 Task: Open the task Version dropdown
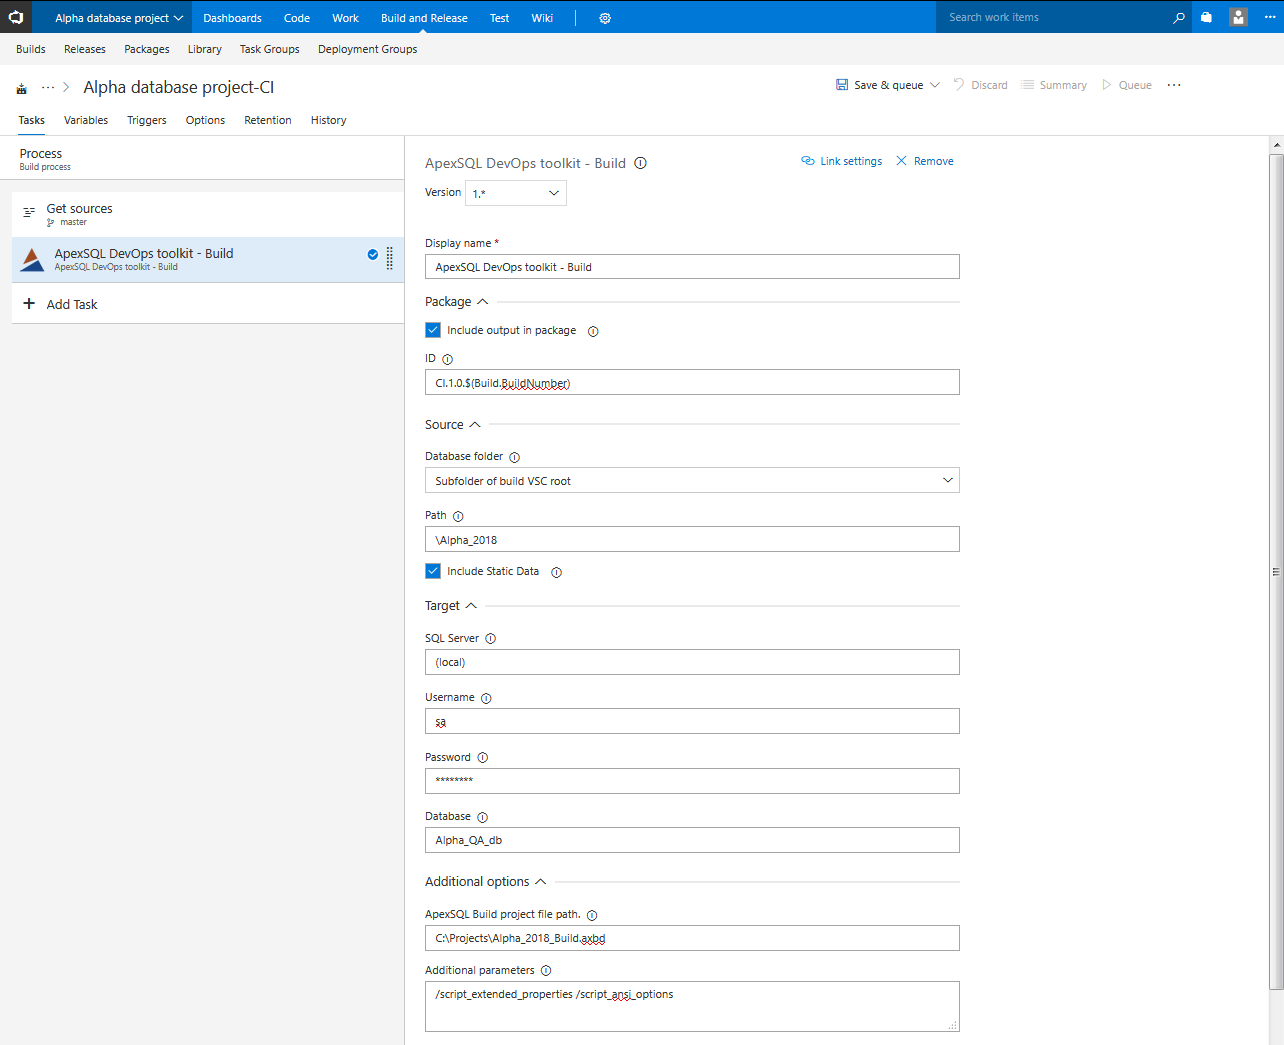click(516, 193)
